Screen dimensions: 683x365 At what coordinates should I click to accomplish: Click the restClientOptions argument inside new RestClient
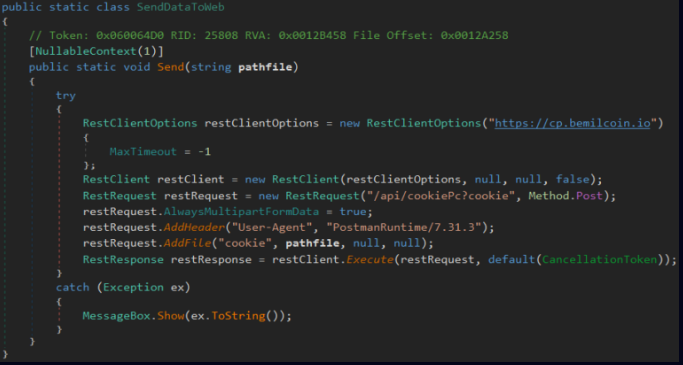point(403,179)
